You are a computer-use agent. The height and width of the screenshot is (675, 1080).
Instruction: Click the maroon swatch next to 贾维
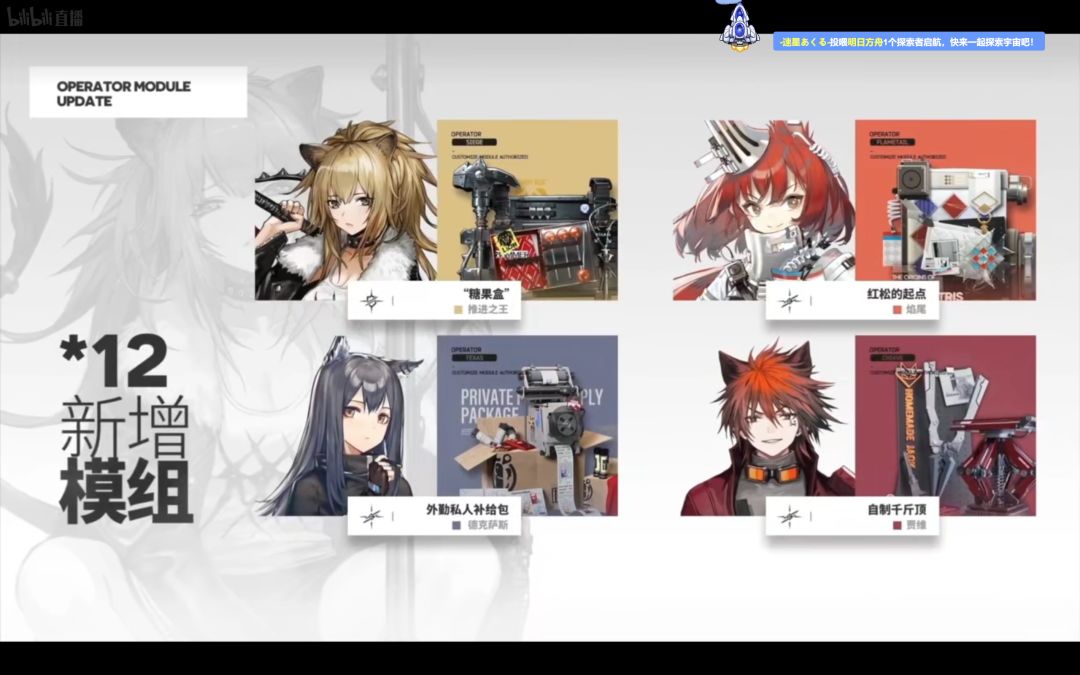pos(897,526)
